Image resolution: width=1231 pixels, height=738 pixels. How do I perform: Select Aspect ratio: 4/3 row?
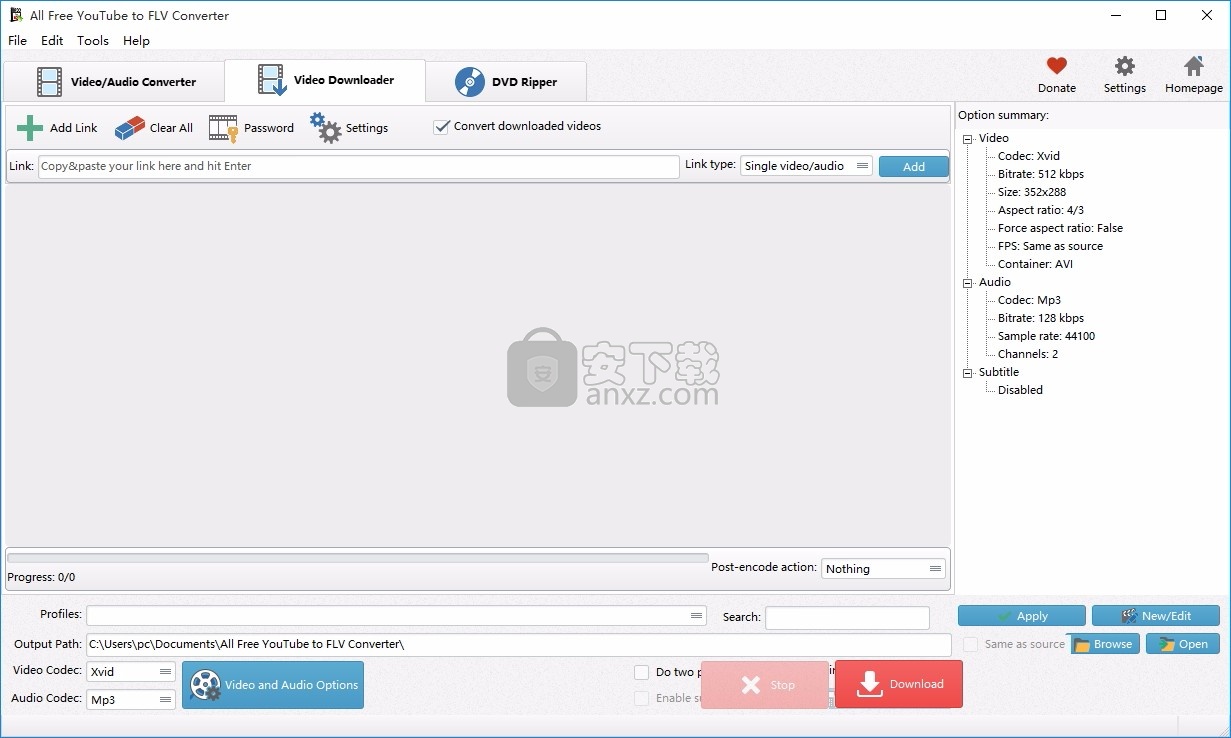1041,210
